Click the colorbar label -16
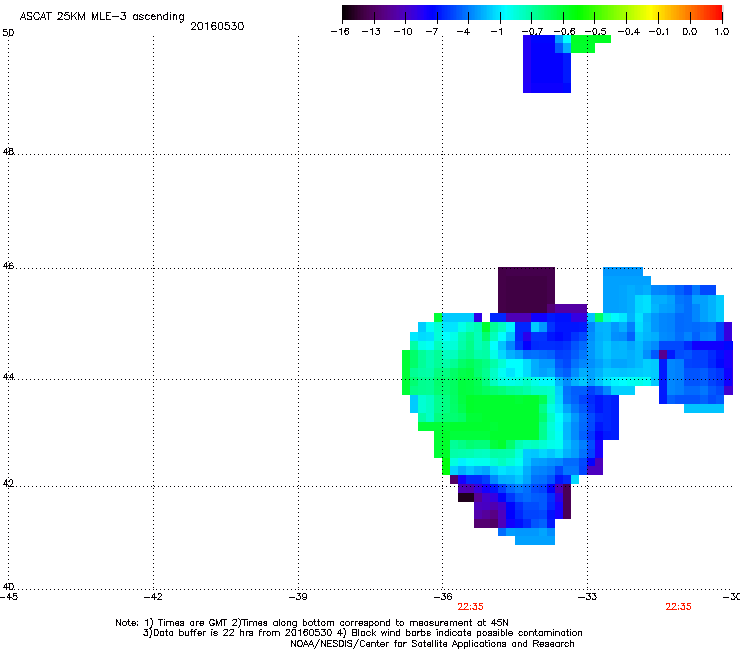Viewport: 740px width, 650px height. pyautogui.click(x=340, y=32)
